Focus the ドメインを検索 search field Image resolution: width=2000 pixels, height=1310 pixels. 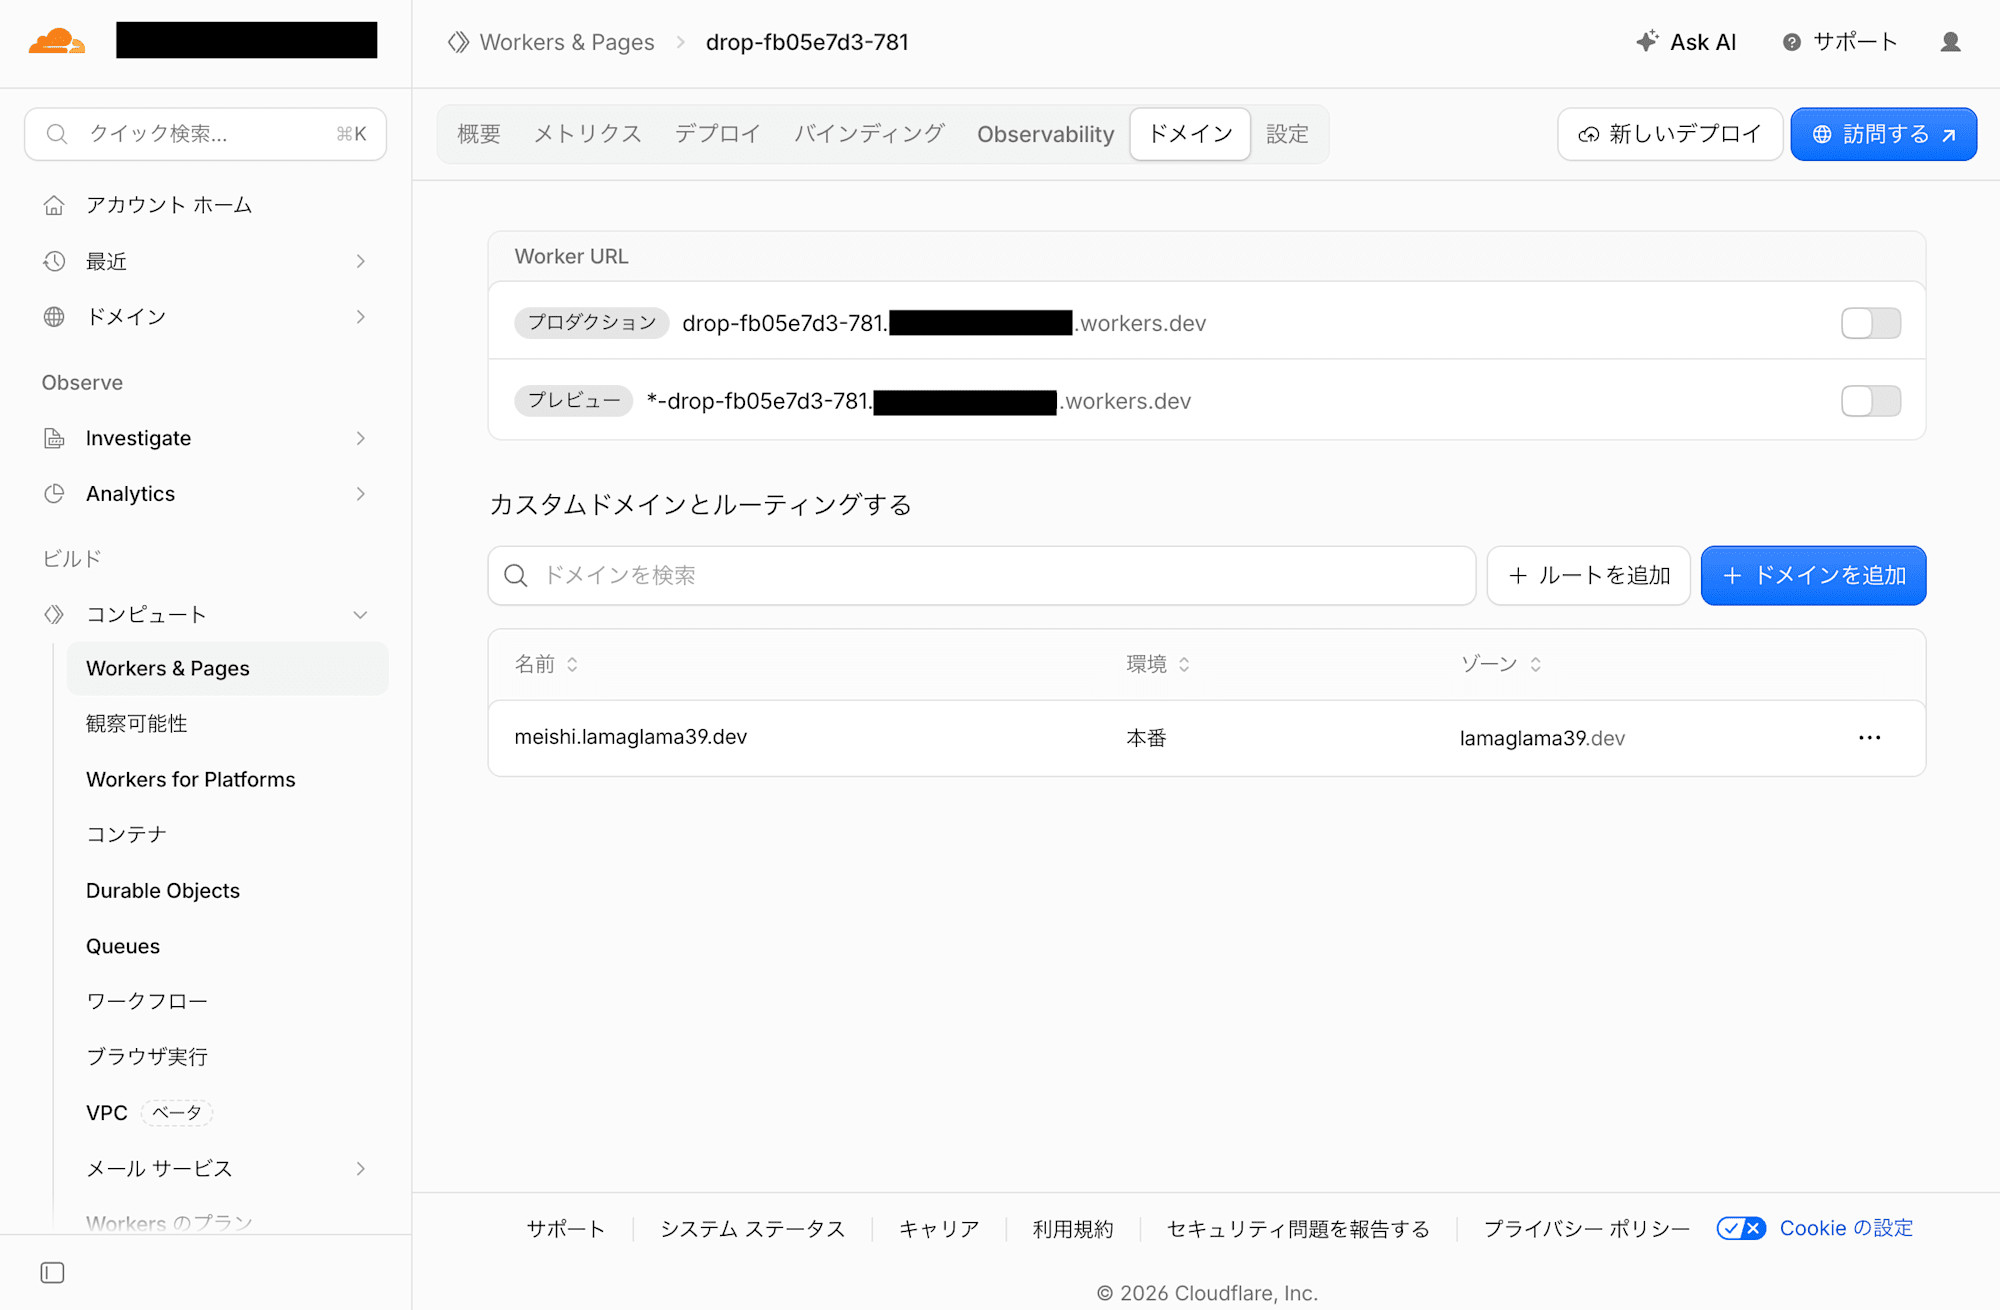[x=981, y=575]
